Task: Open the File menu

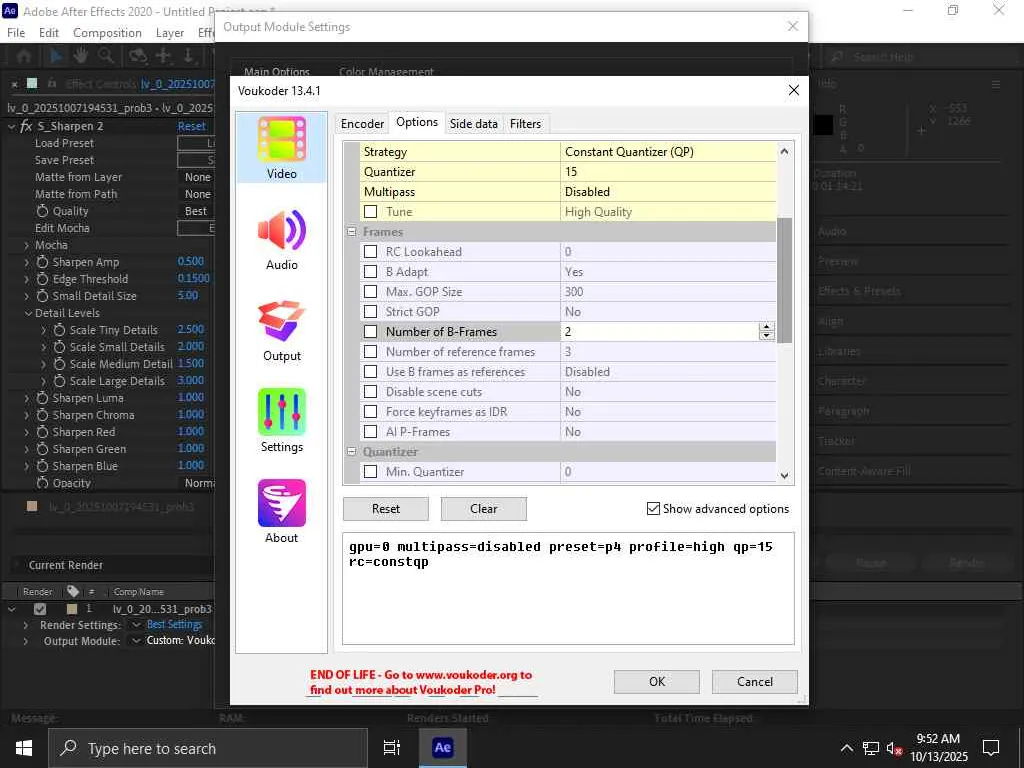Action: 16,33
